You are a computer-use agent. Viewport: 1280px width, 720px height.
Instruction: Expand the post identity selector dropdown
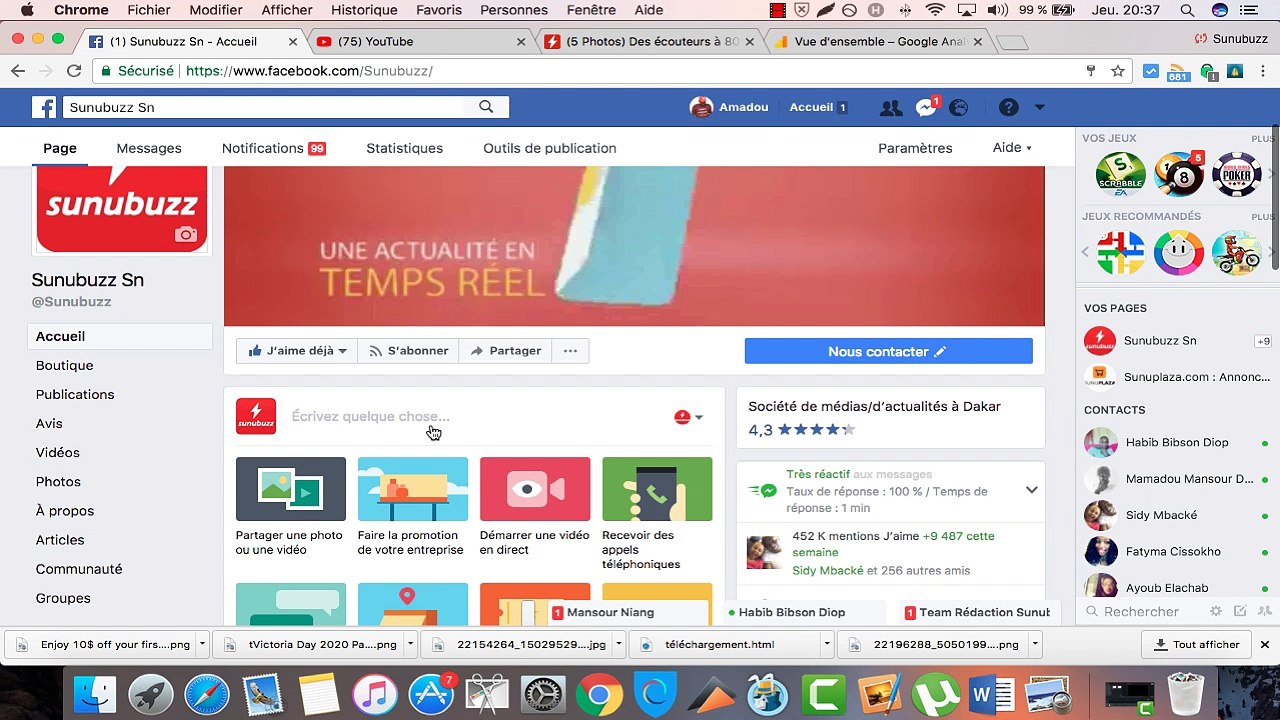(689, 417)
